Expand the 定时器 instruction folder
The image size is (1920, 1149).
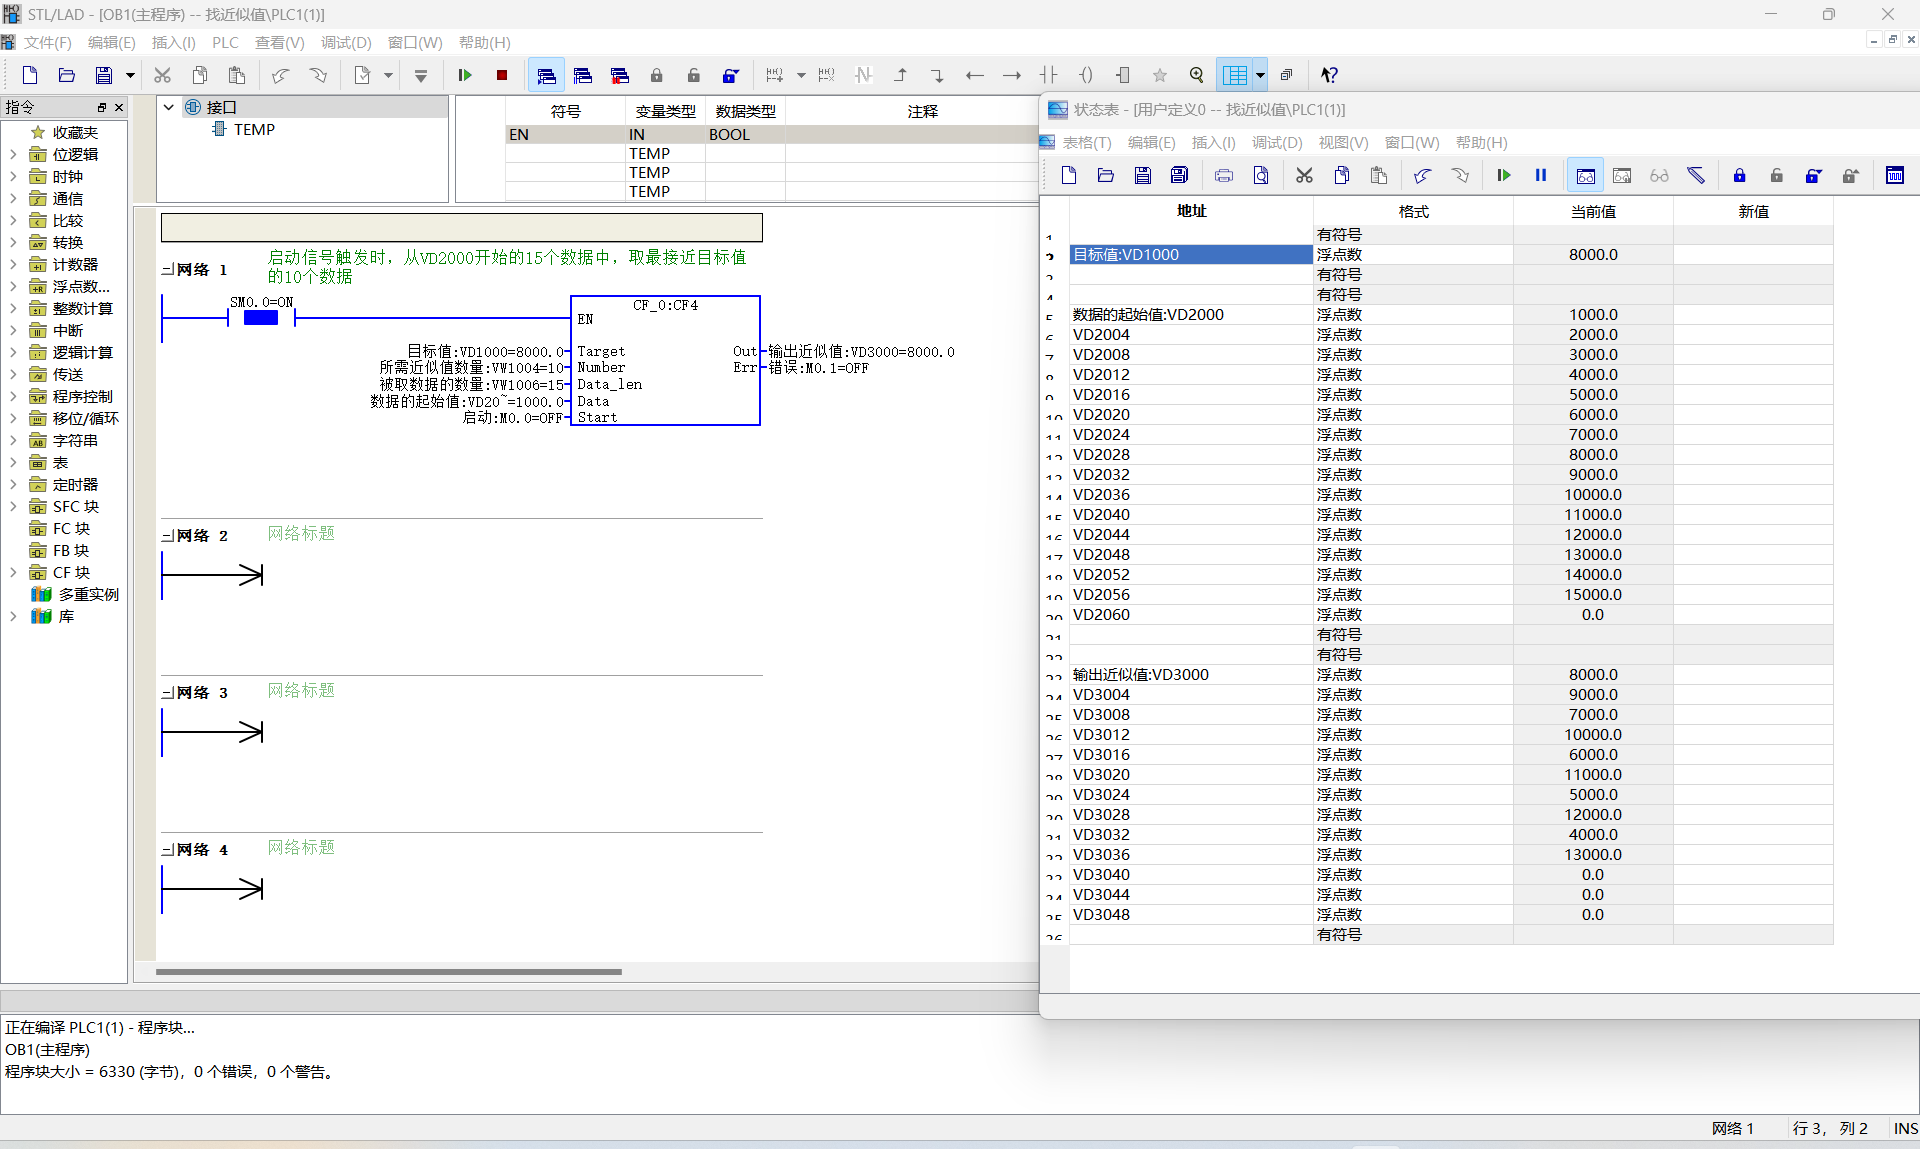click(13, 484)
